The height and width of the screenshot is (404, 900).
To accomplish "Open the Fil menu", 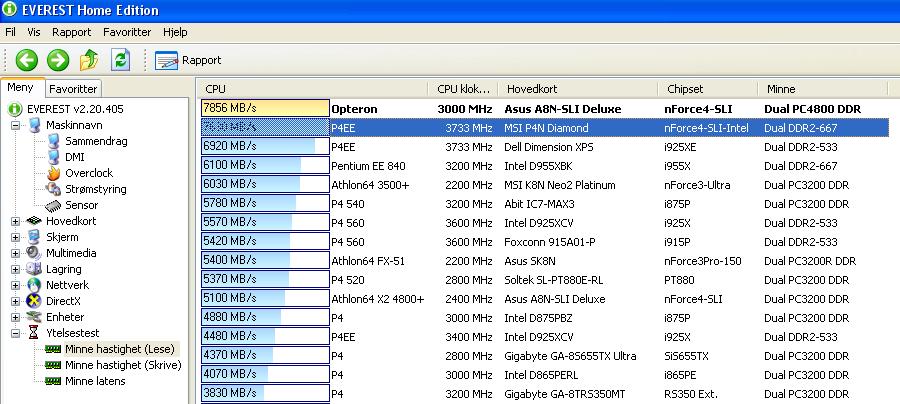I will pyautogui.click(x=10, y=32).
